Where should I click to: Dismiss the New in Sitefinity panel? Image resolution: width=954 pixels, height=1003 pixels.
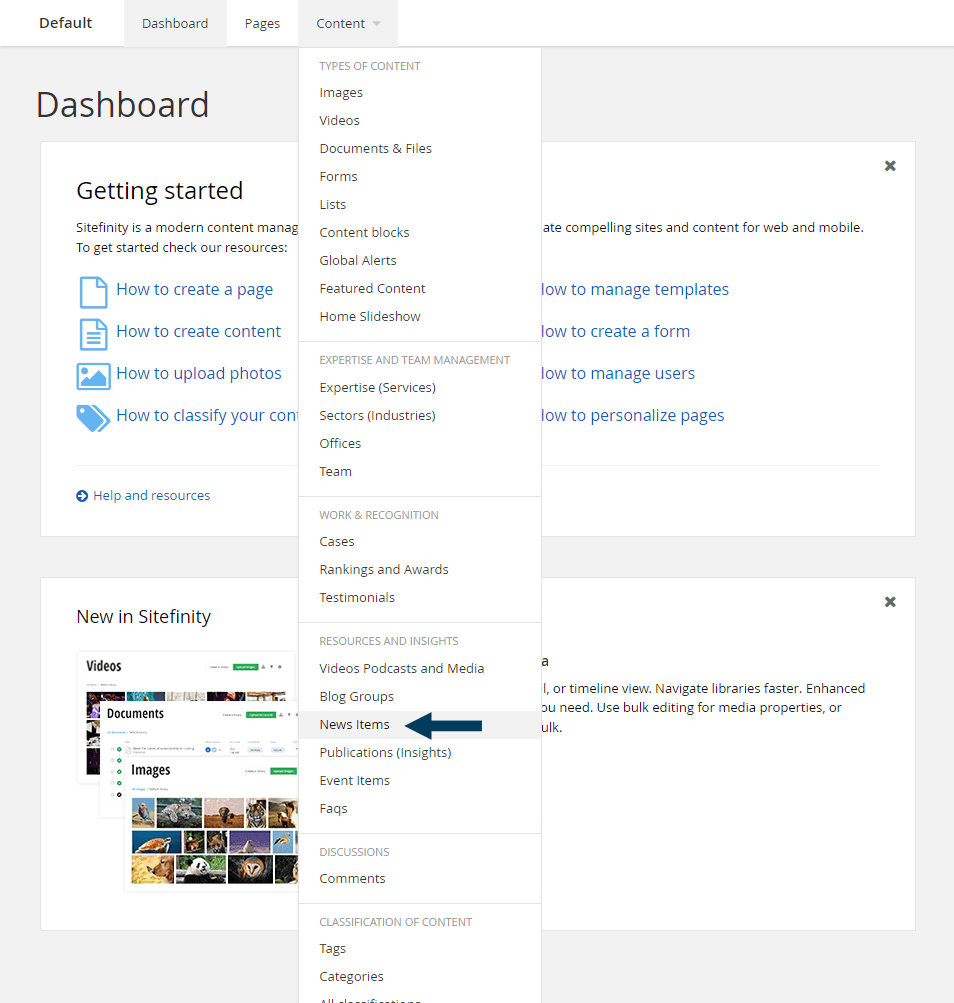890,602
